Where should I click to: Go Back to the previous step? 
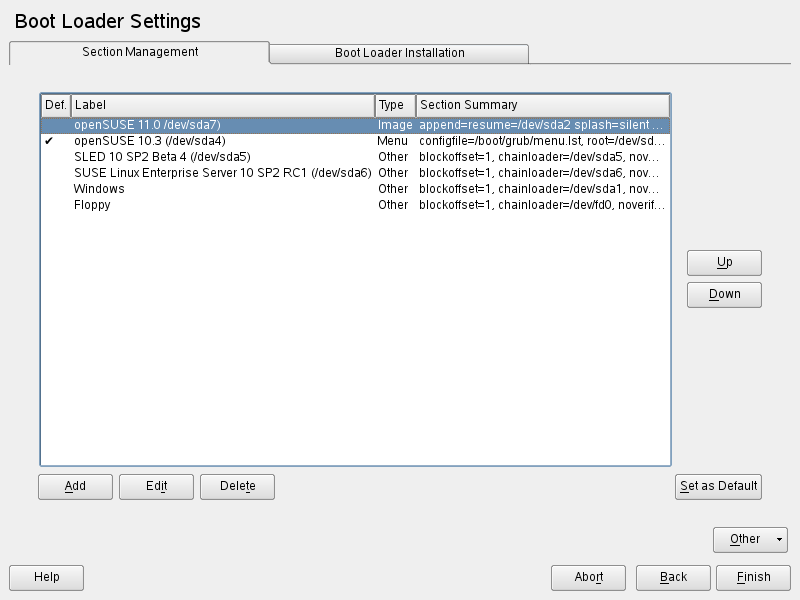673,578
